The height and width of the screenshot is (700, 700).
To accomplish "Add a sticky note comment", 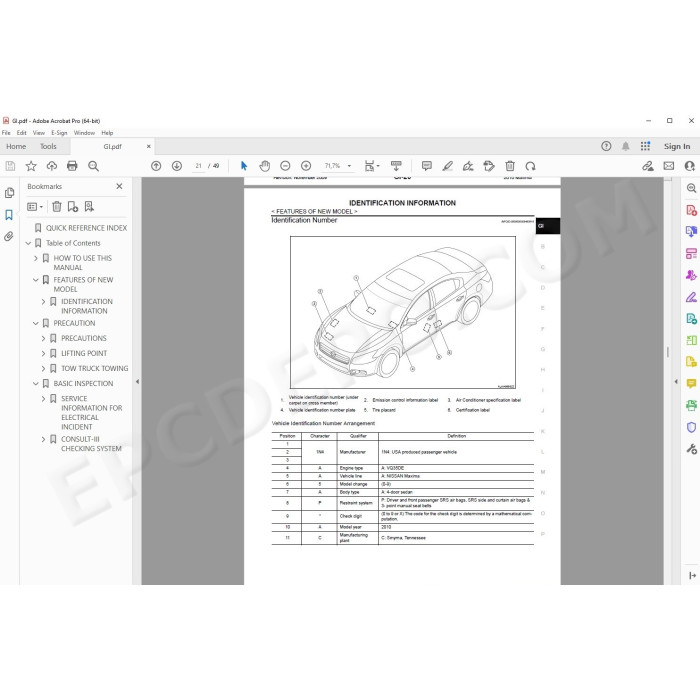I will (x=427, y=166).
